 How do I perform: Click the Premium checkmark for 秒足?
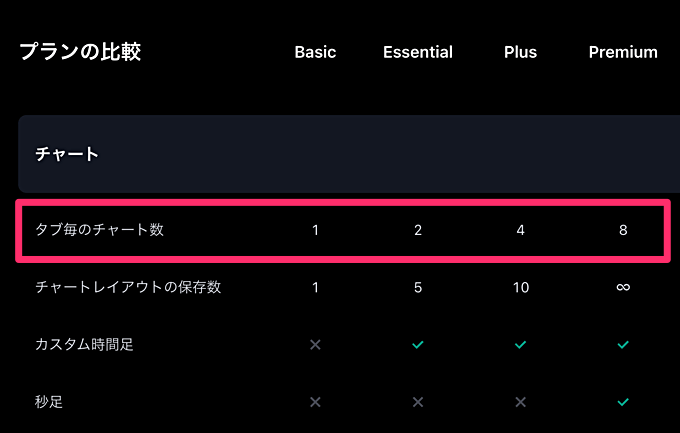[623, 402]
